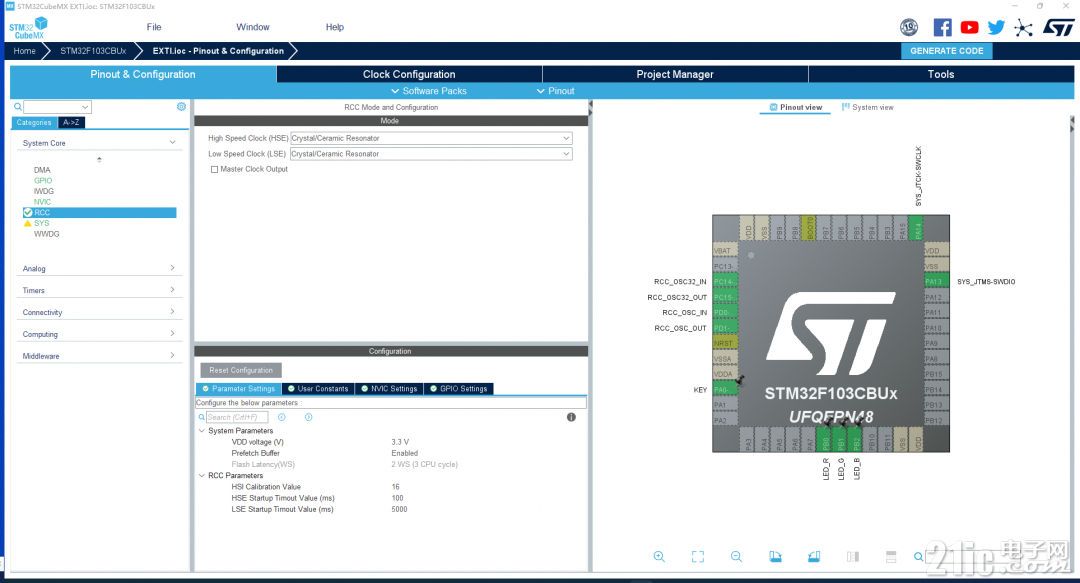Toggle Master Clock Output checkbox
The height and width of the screenshot is (583, 1080).
[214, 170]
